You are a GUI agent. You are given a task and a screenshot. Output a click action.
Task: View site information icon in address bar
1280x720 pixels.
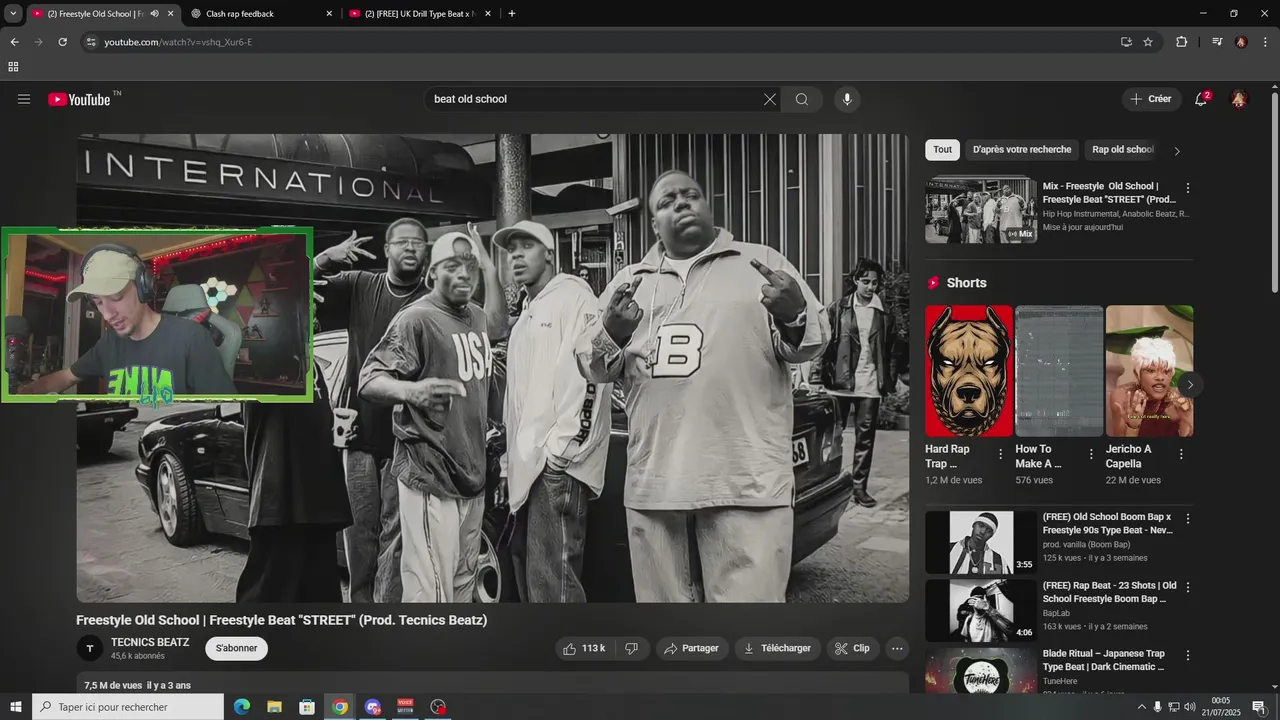91,42
